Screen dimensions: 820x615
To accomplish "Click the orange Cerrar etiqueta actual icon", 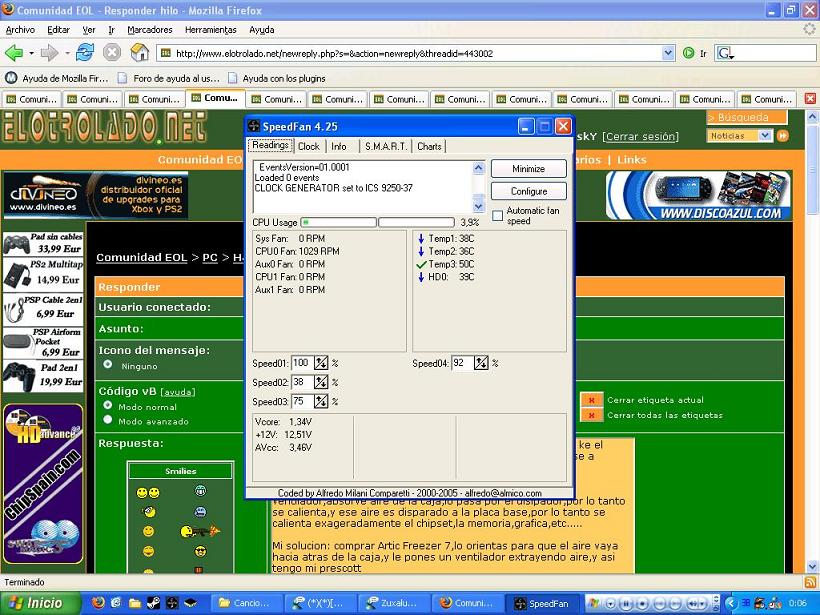I will coord(591,400).
